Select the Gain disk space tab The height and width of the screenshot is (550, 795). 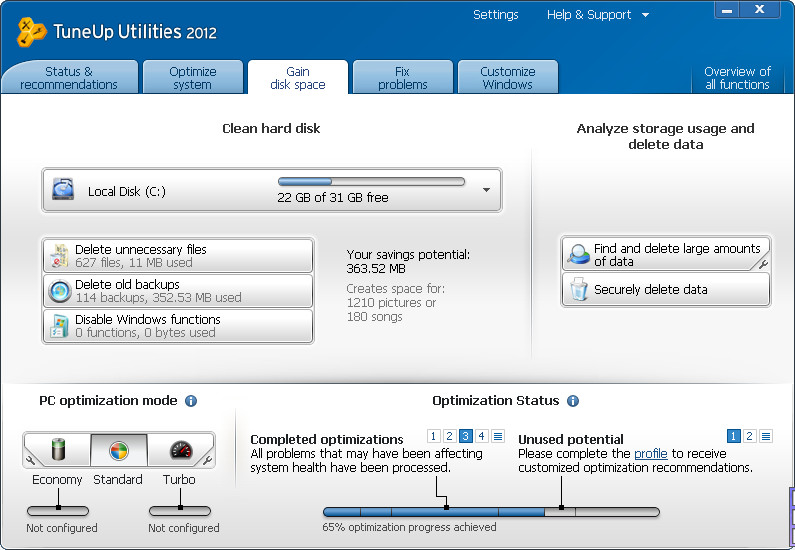tap(298, 78)
